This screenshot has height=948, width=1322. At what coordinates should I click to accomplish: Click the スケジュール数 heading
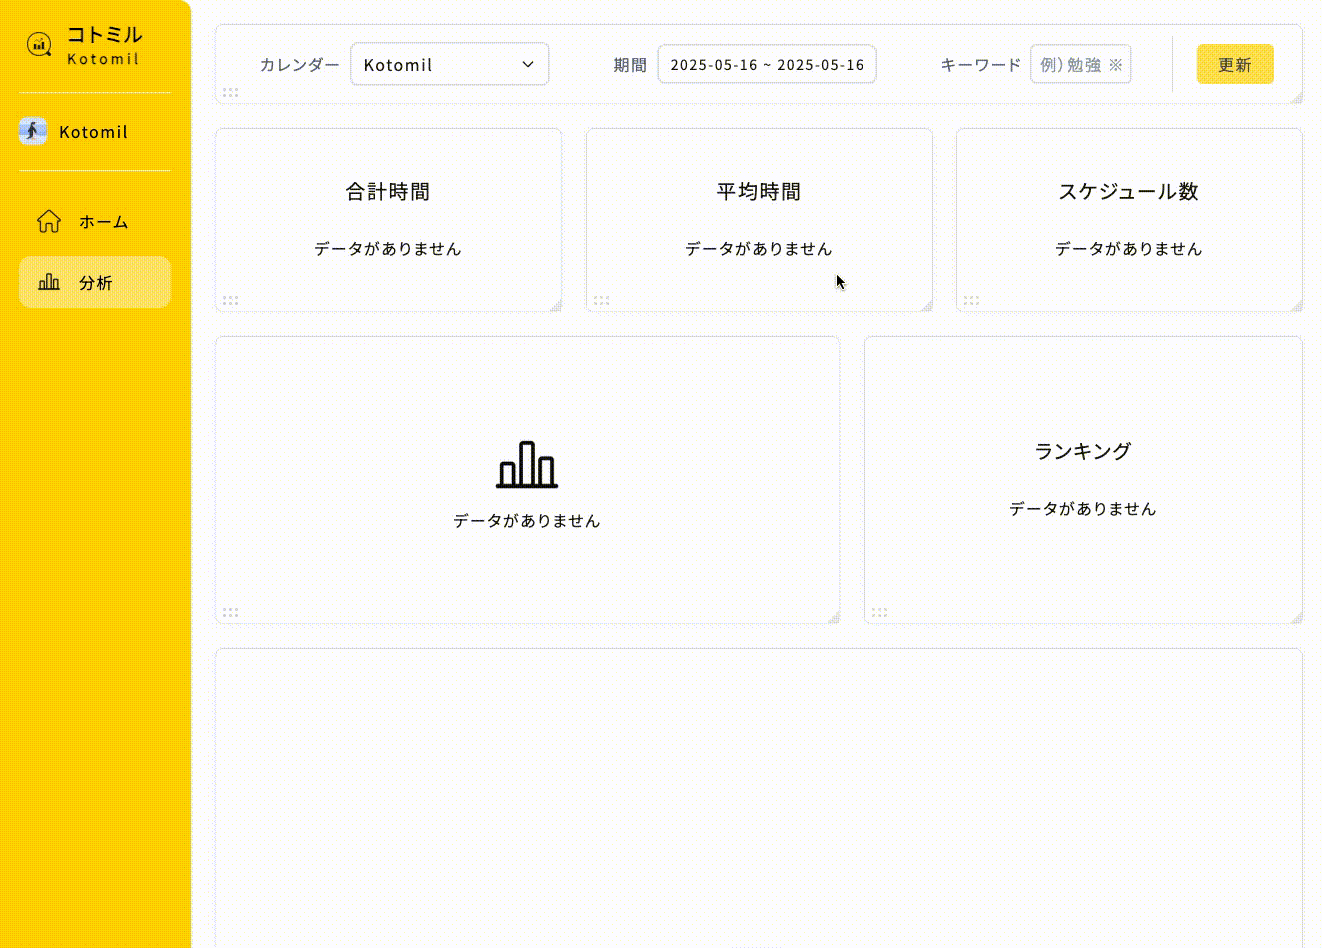point(1129,191)
